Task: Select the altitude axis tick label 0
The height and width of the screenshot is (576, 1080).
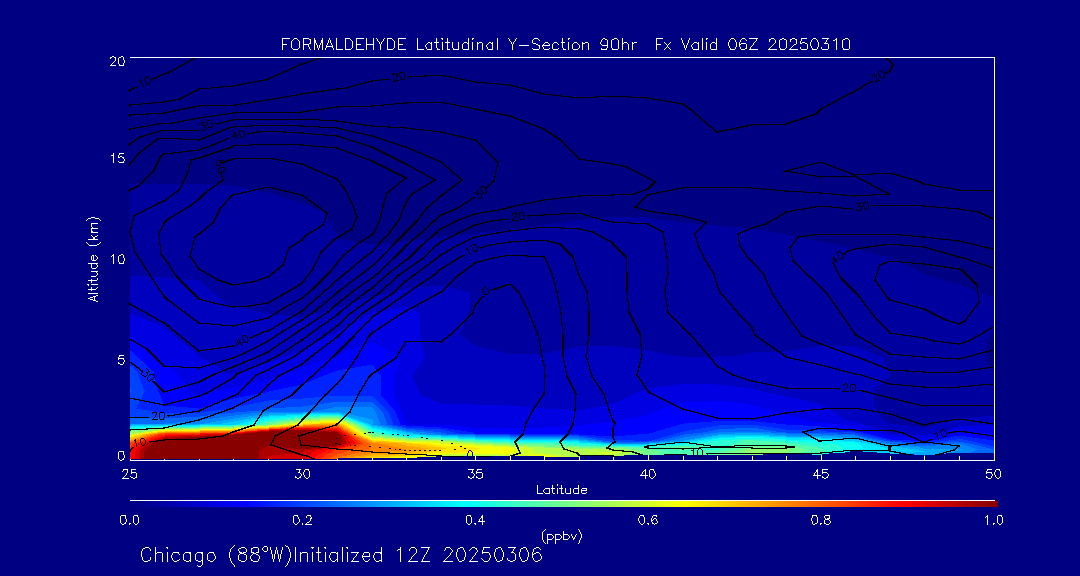Action: pyautogui.click(x=121, y=455)
